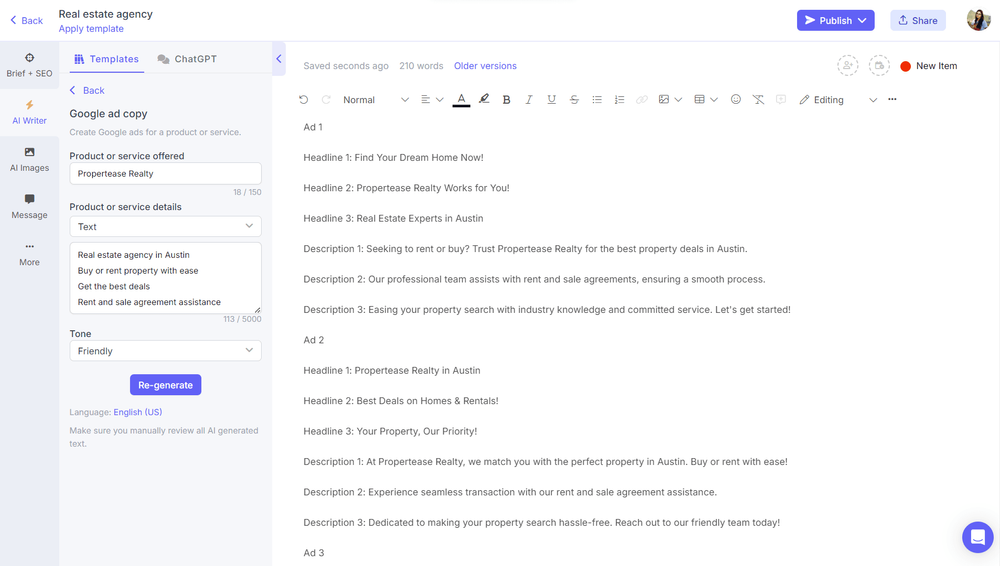Image resolution: width=1000 pixels, height=566 pixels.
Task: Undo the last edit
Action: [304, 100]
